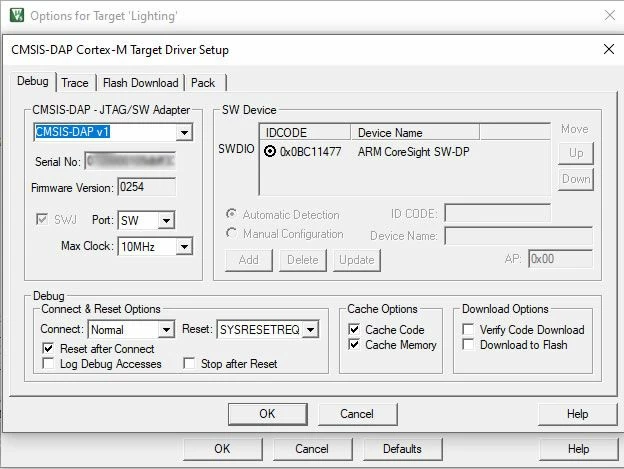Open the Port SW dropdown
Screen dimensions: 624x469
[x=166, y=220]
